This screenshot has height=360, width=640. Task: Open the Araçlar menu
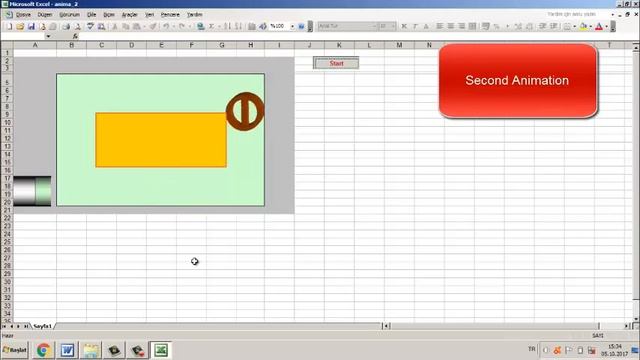tap(130, 15)
